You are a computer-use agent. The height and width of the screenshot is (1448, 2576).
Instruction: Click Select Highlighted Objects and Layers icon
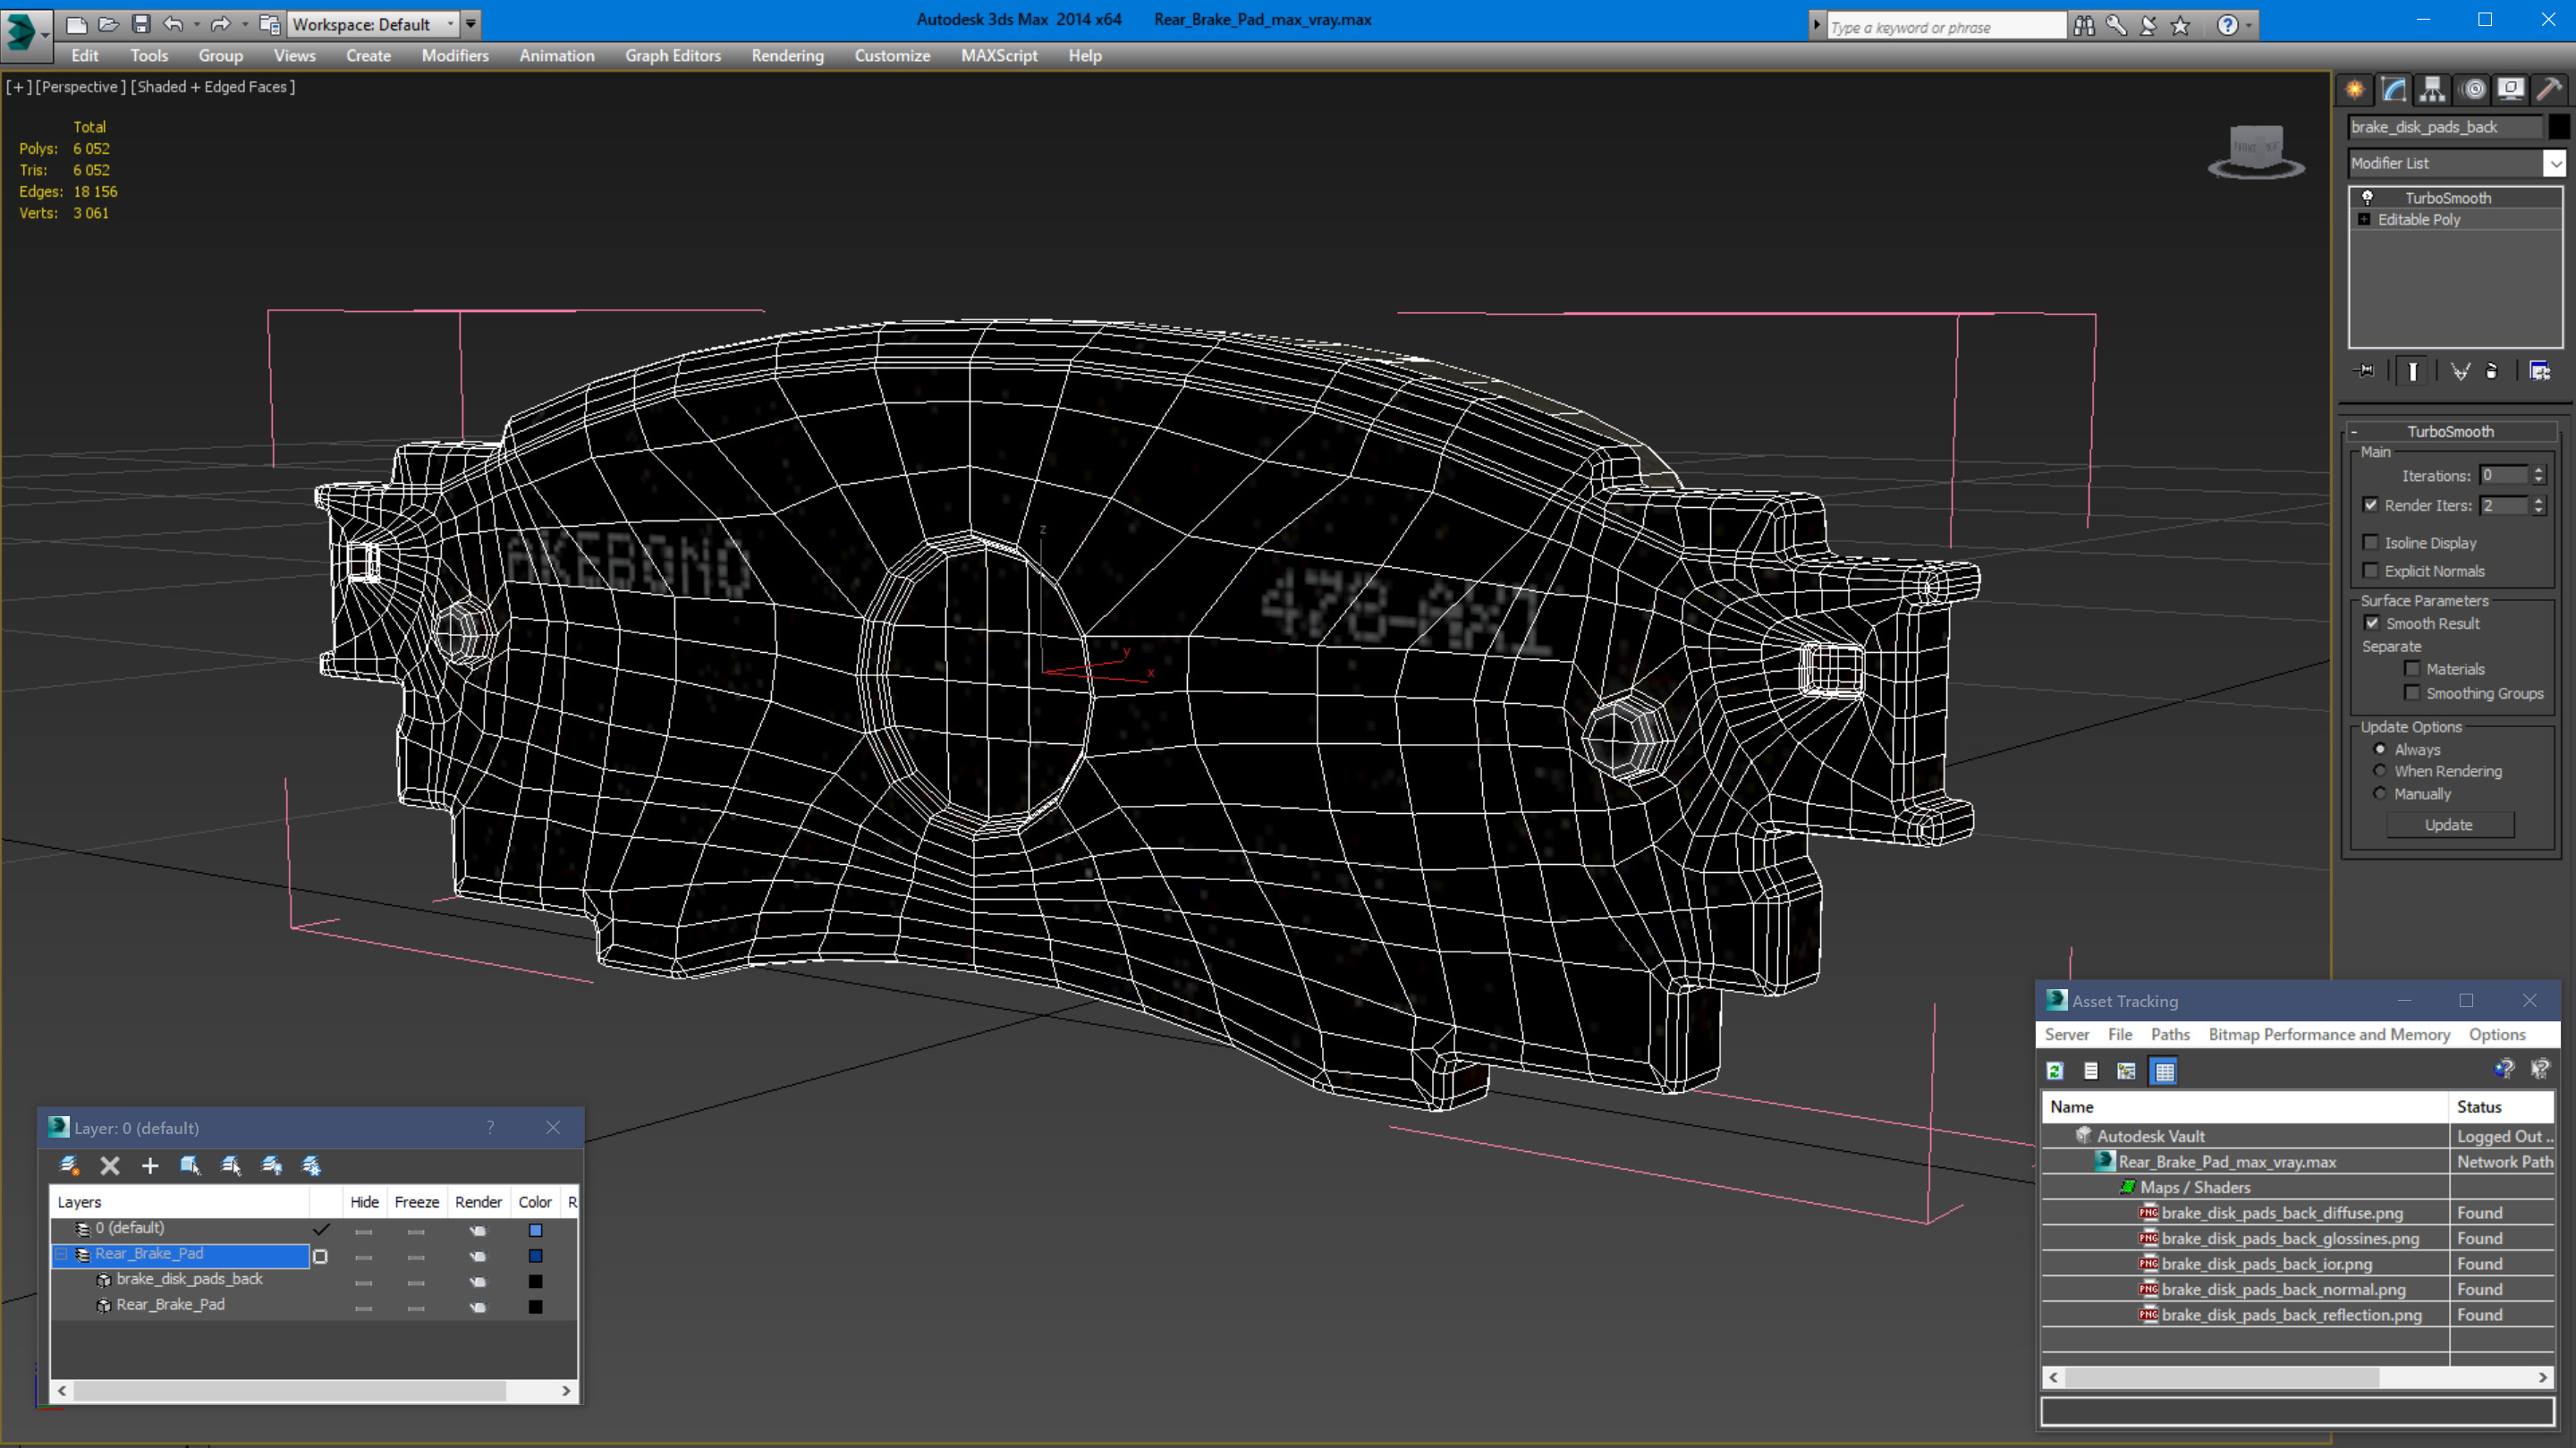[190, 1166]
